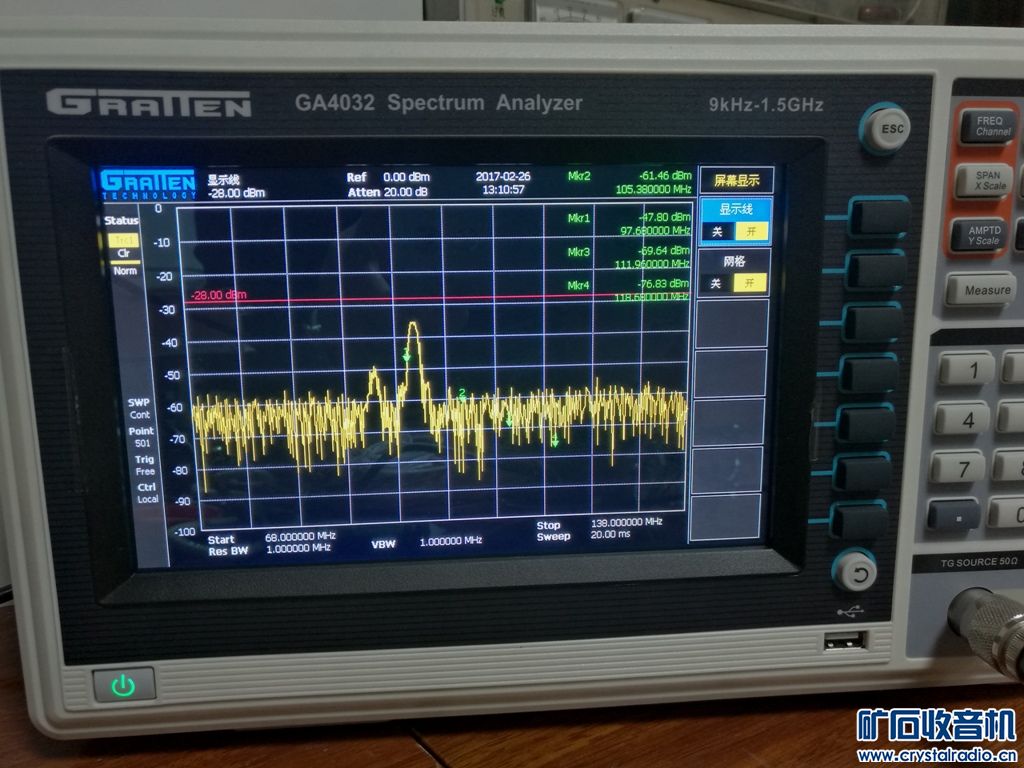
Task: Click the 2017-02-26 date readout
Action: 503,176
